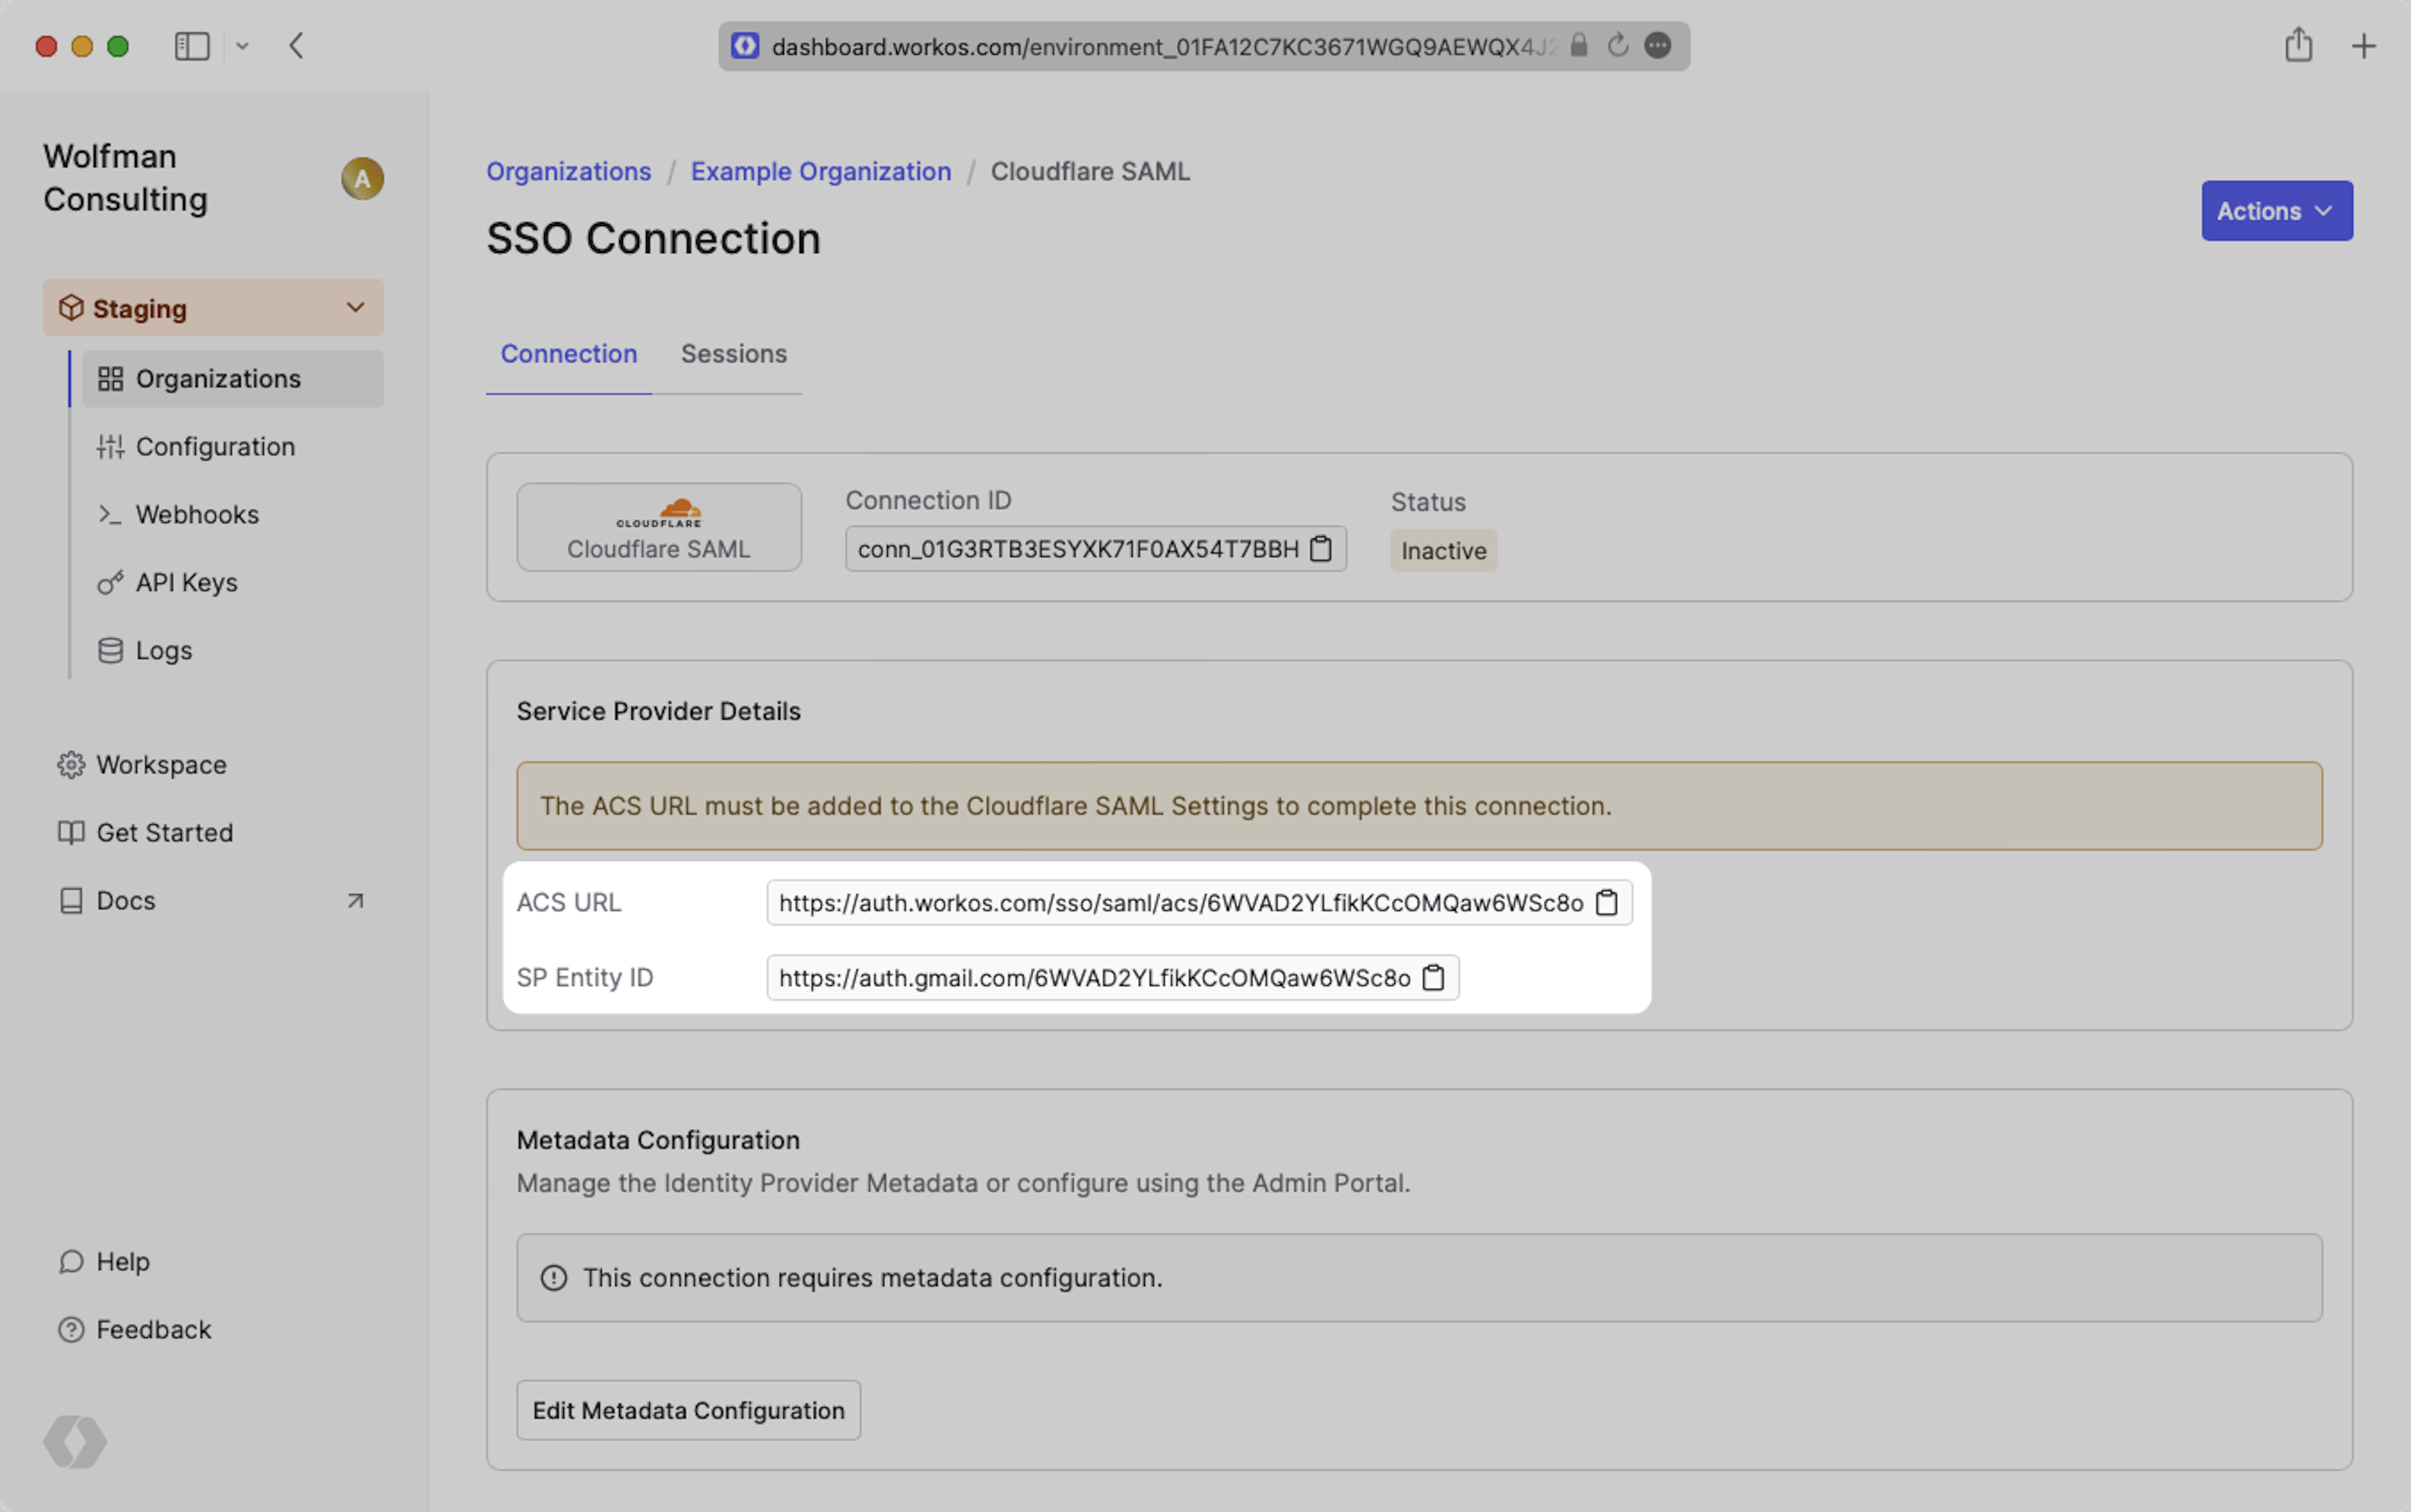Click the WorkOS logo at bottom left
The image size is (2411, 1512).
[75, 1441]
